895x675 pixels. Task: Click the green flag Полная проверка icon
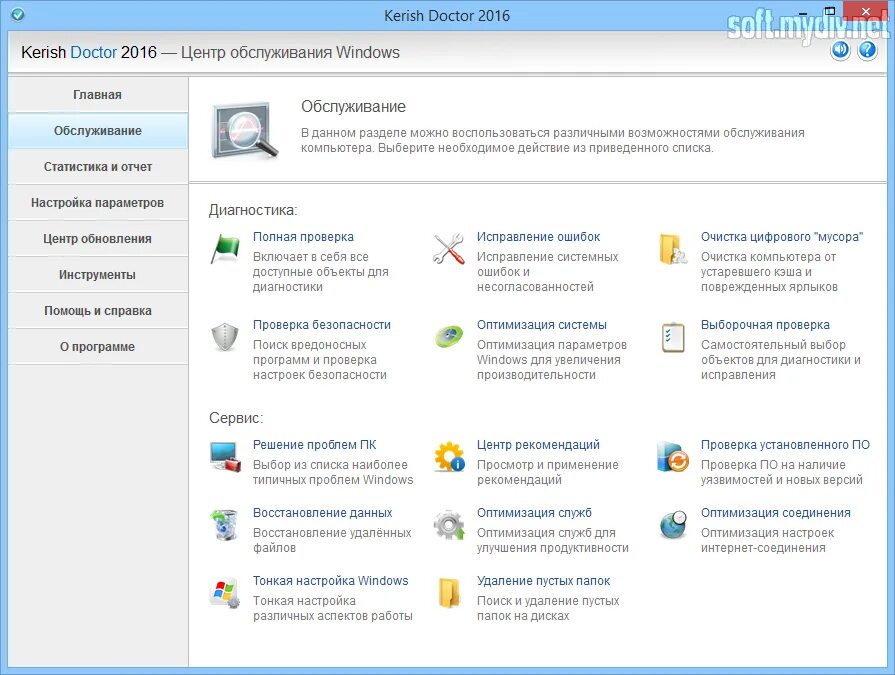point(225,249)
